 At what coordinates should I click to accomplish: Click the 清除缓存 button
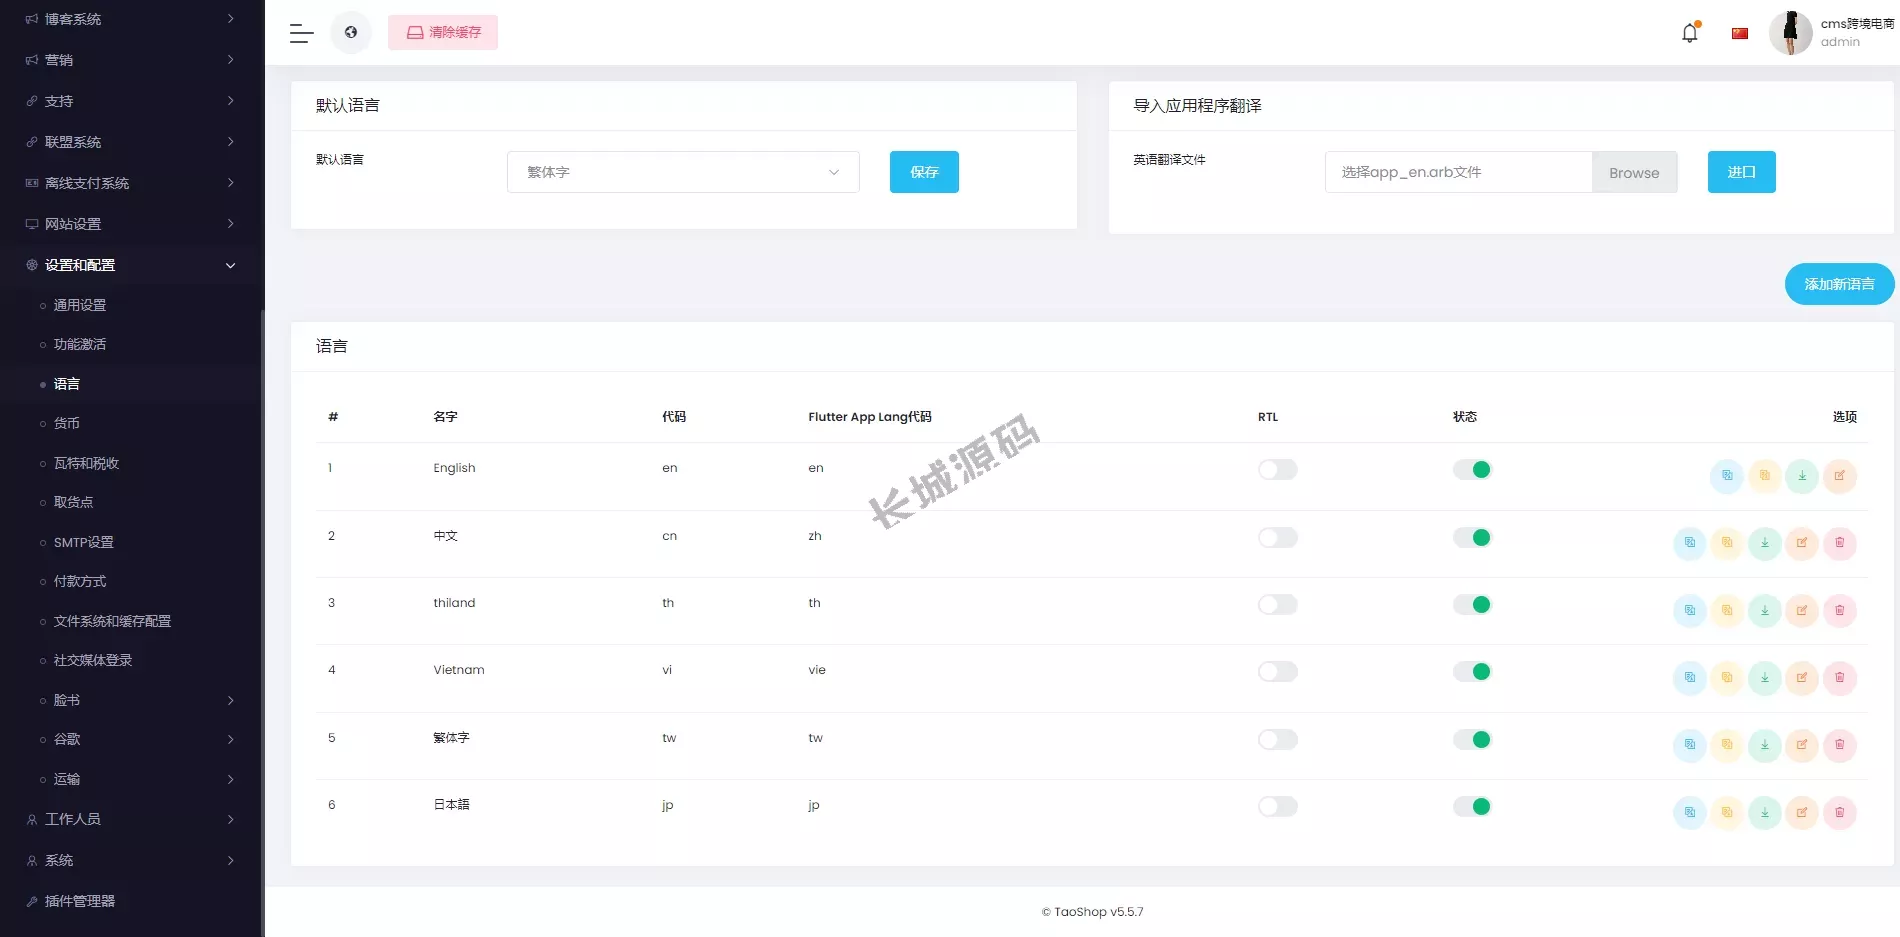443,33
